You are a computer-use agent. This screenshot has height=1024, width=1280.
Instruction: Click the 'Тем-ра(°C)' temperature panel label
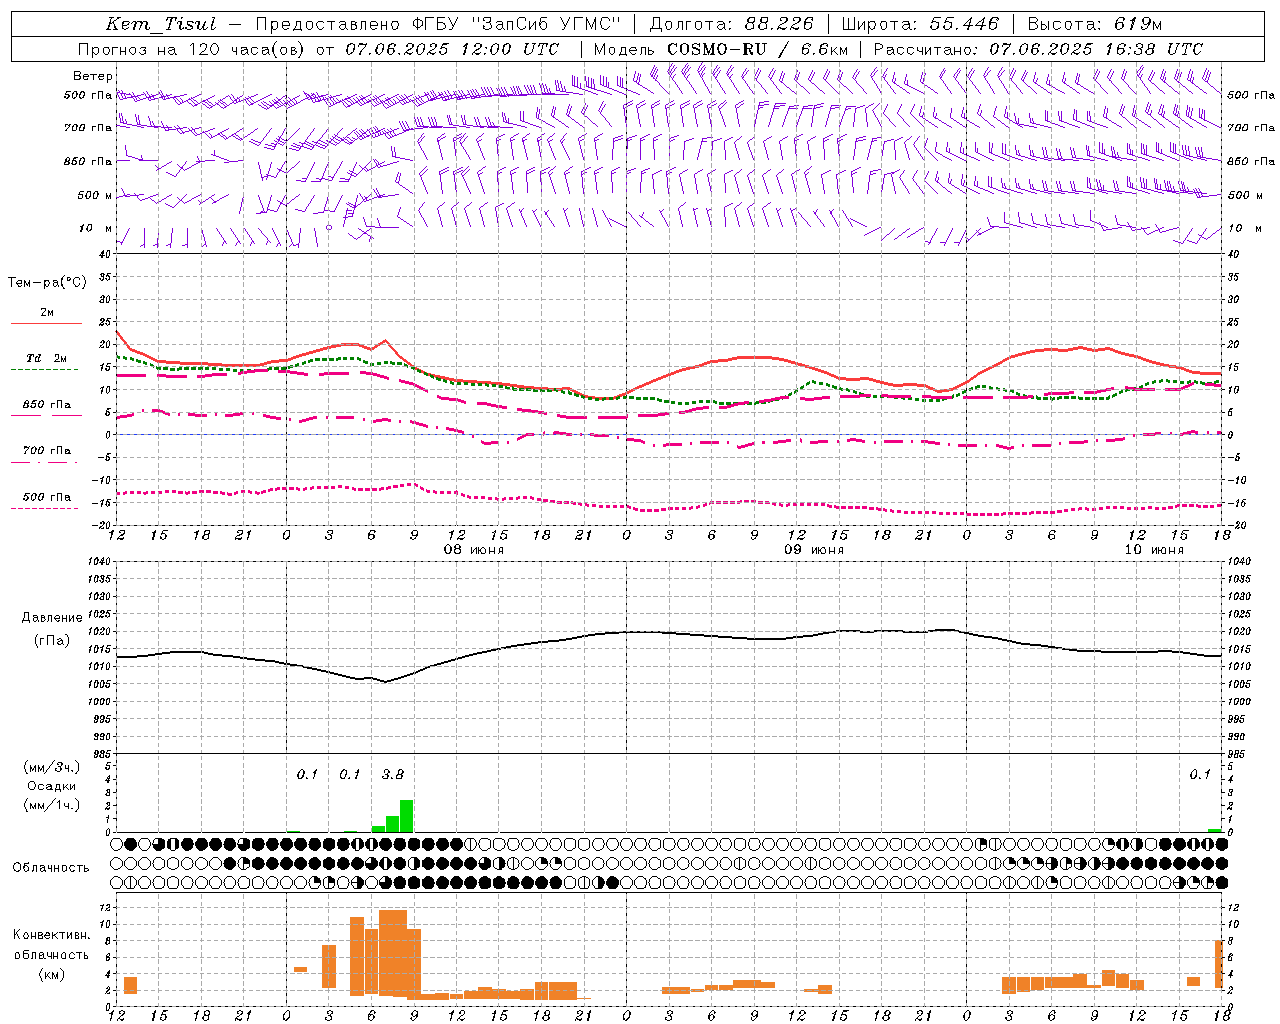[47, 283]
